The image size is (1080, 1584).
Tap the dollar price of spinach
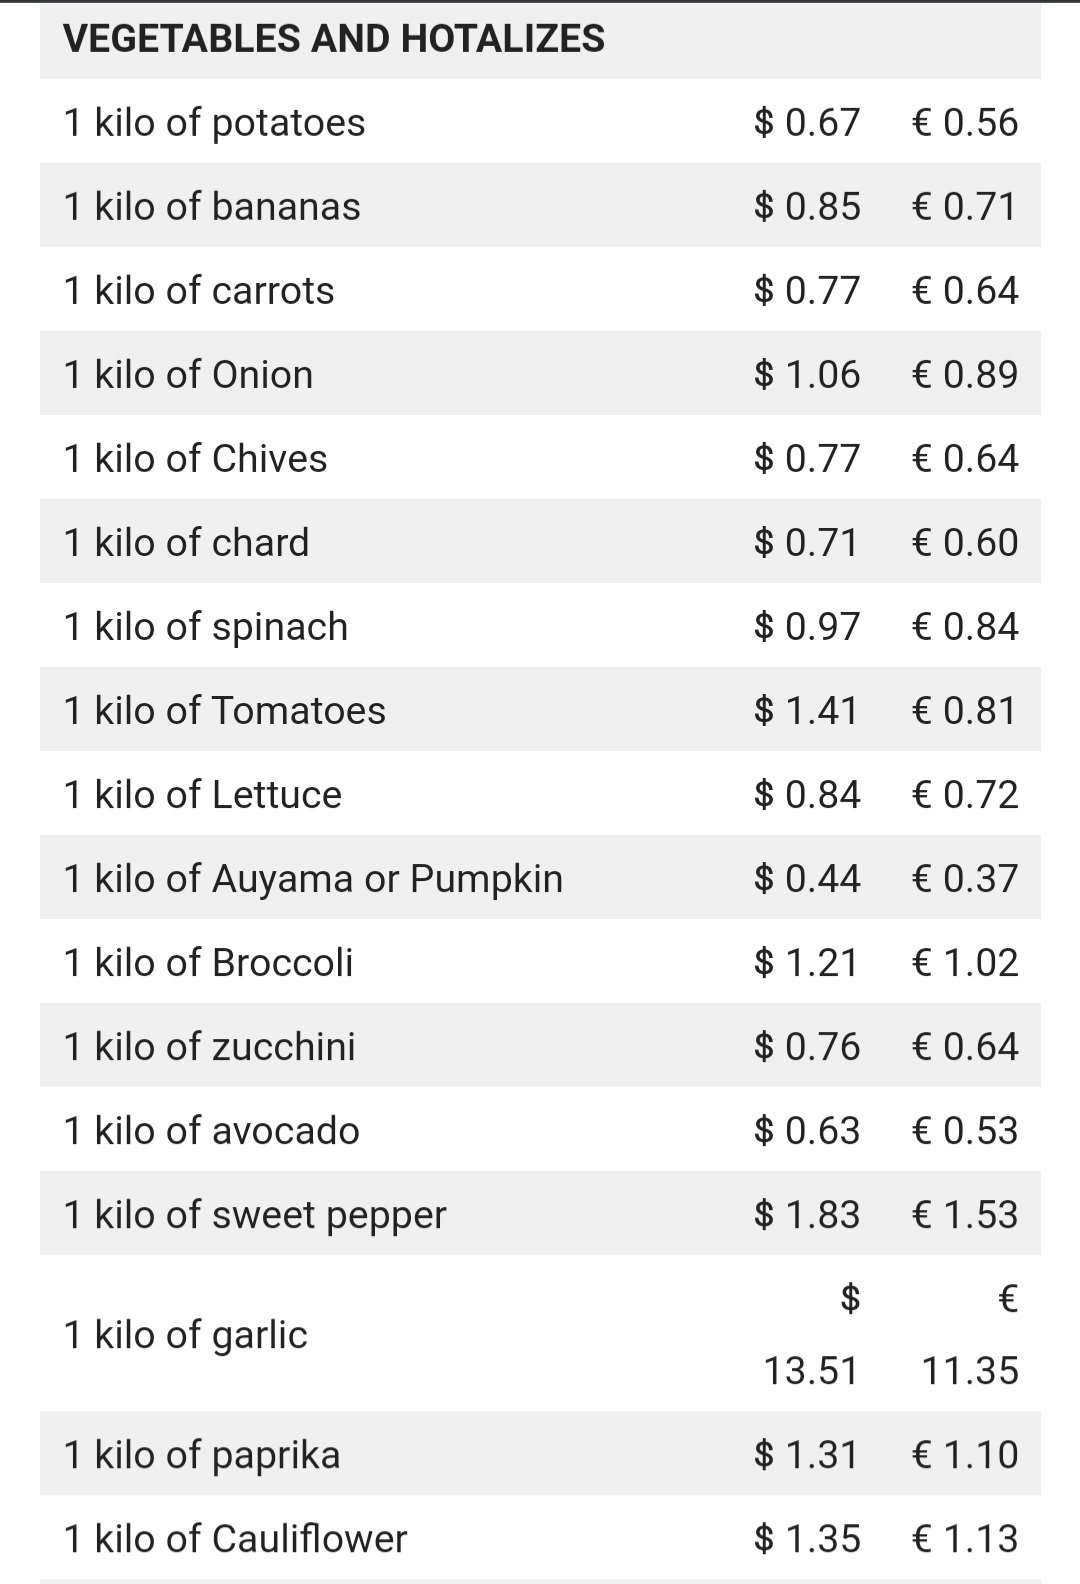tap(807, 626)
